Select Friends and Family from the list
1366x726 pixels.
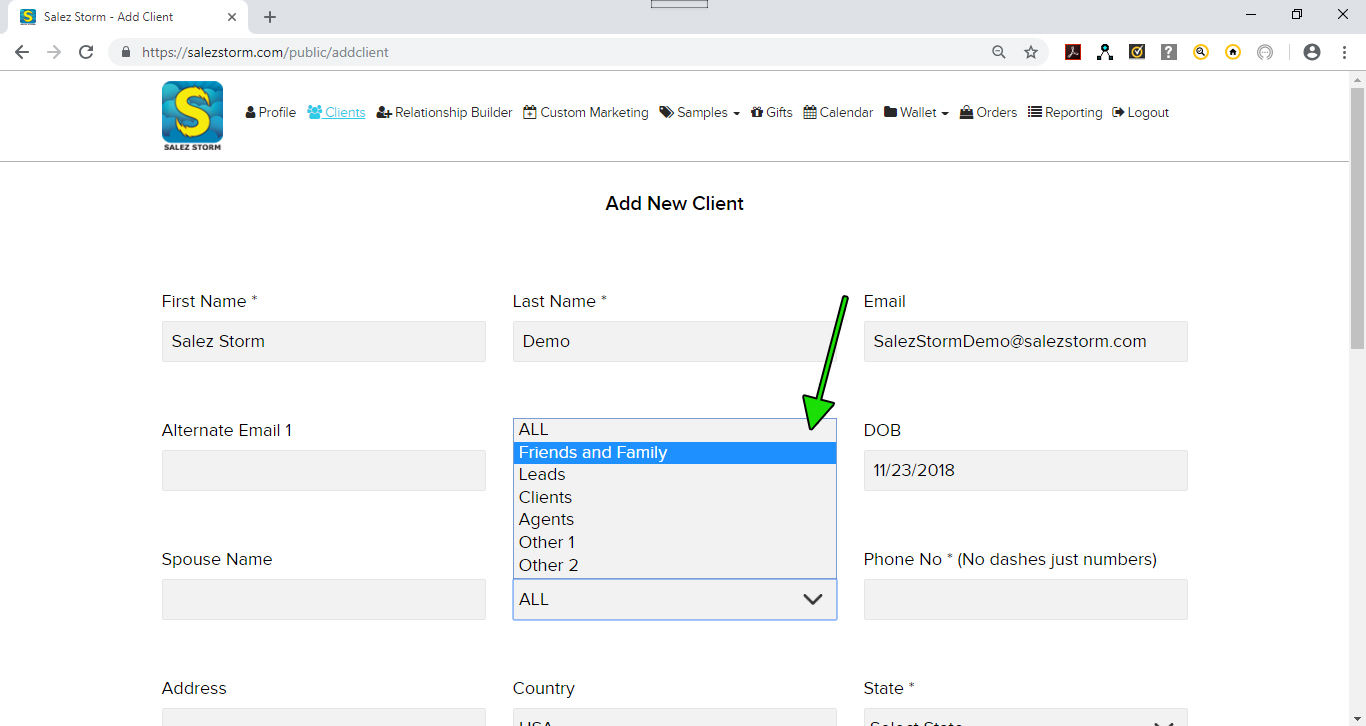pos(674,453)
